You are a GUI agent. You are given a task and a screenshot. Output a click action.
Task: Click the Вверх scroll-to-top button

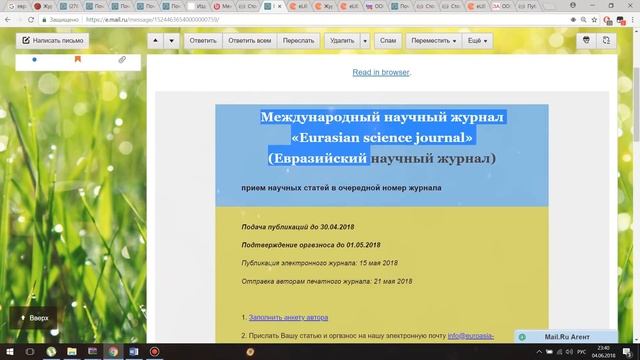pos(34,318)
